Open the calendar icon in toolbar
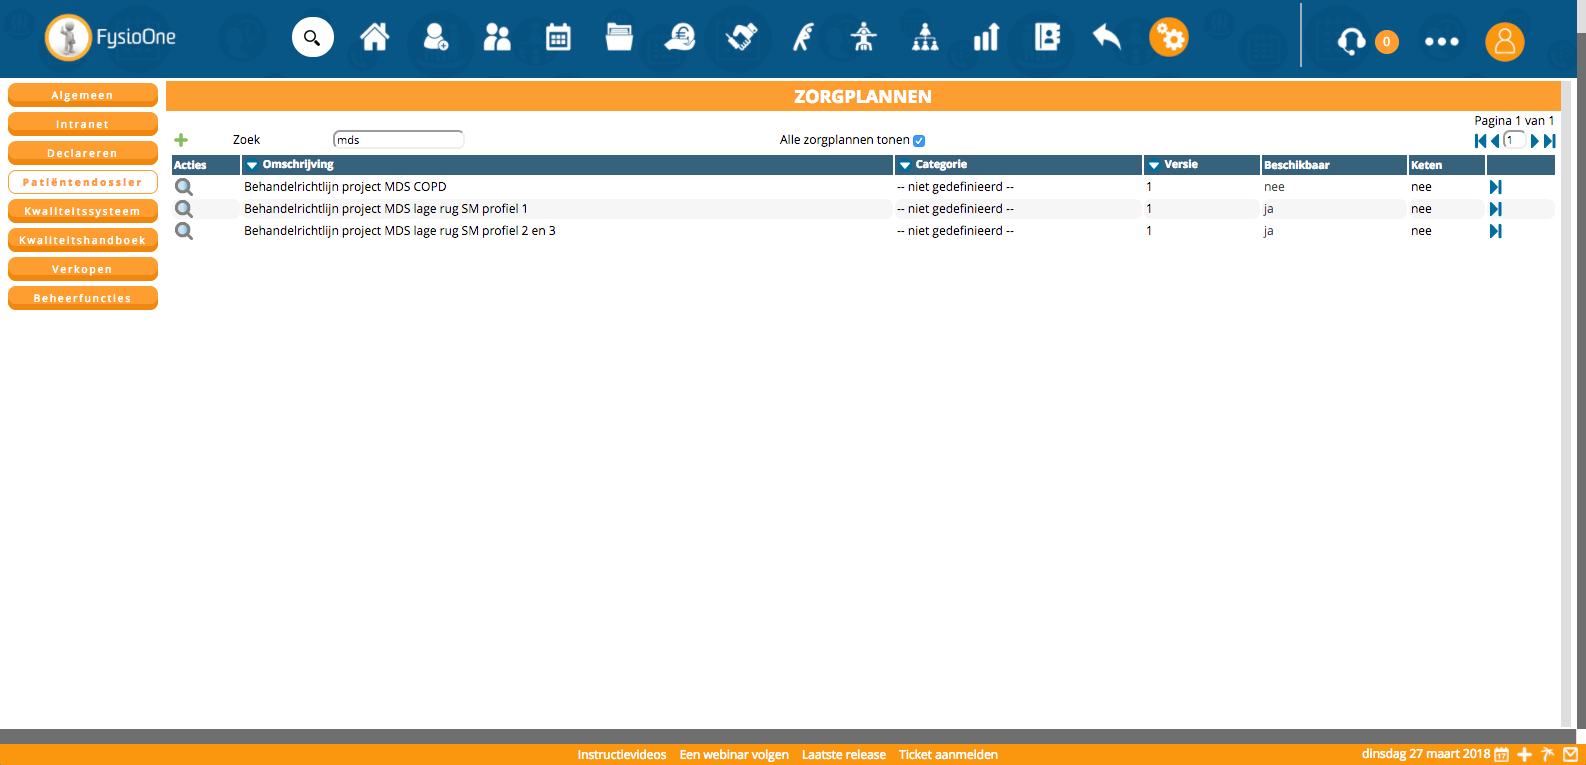 pos(558,38)
